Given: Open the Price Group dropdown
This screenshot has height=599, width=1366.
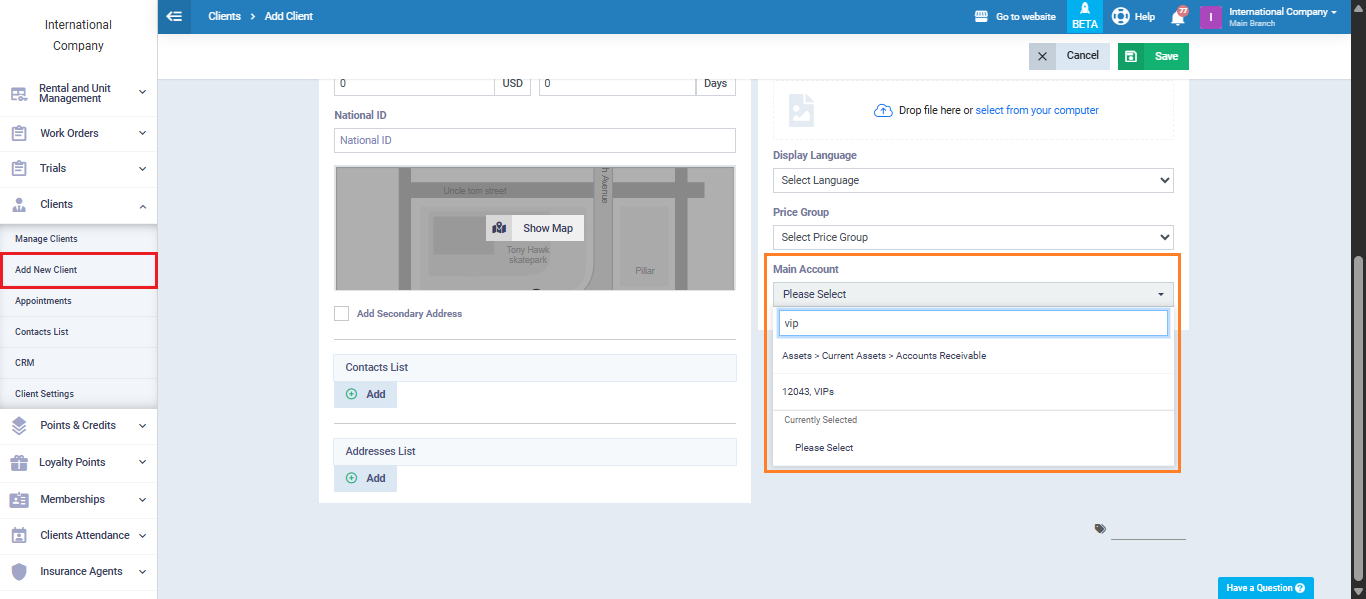Looking at the screenshot, I should (972, 237).
